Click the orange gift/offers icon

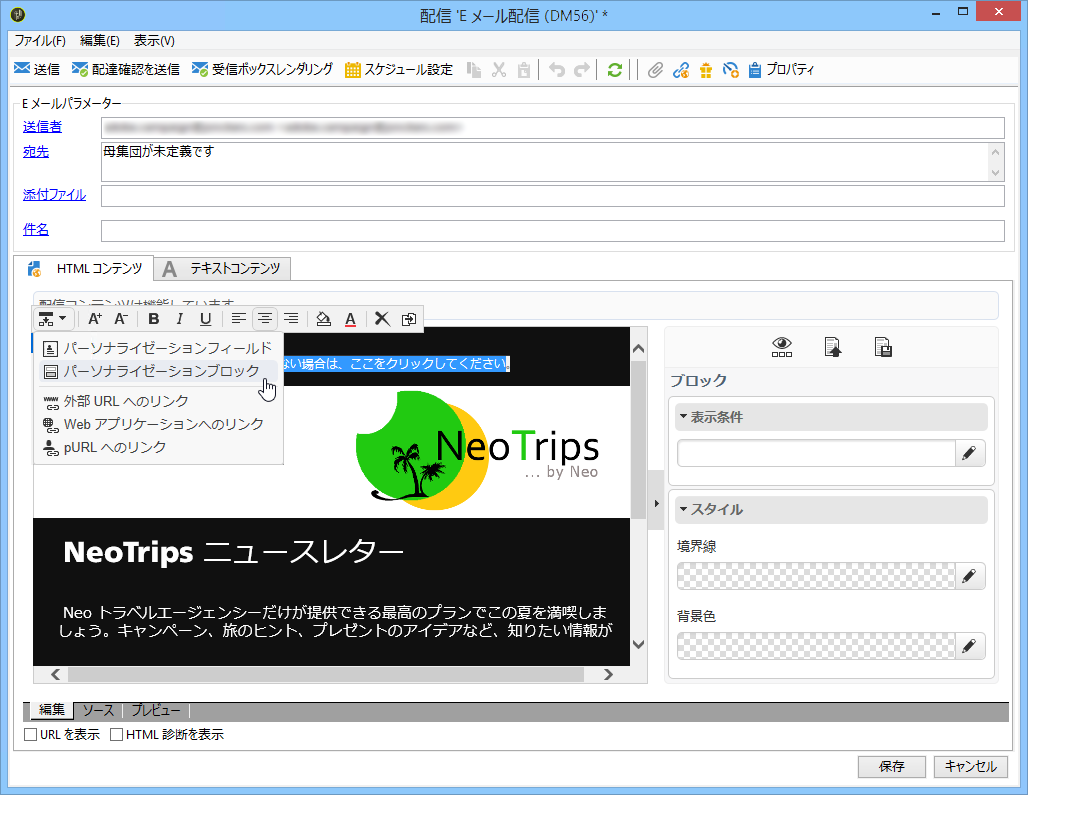coord(706,70)
